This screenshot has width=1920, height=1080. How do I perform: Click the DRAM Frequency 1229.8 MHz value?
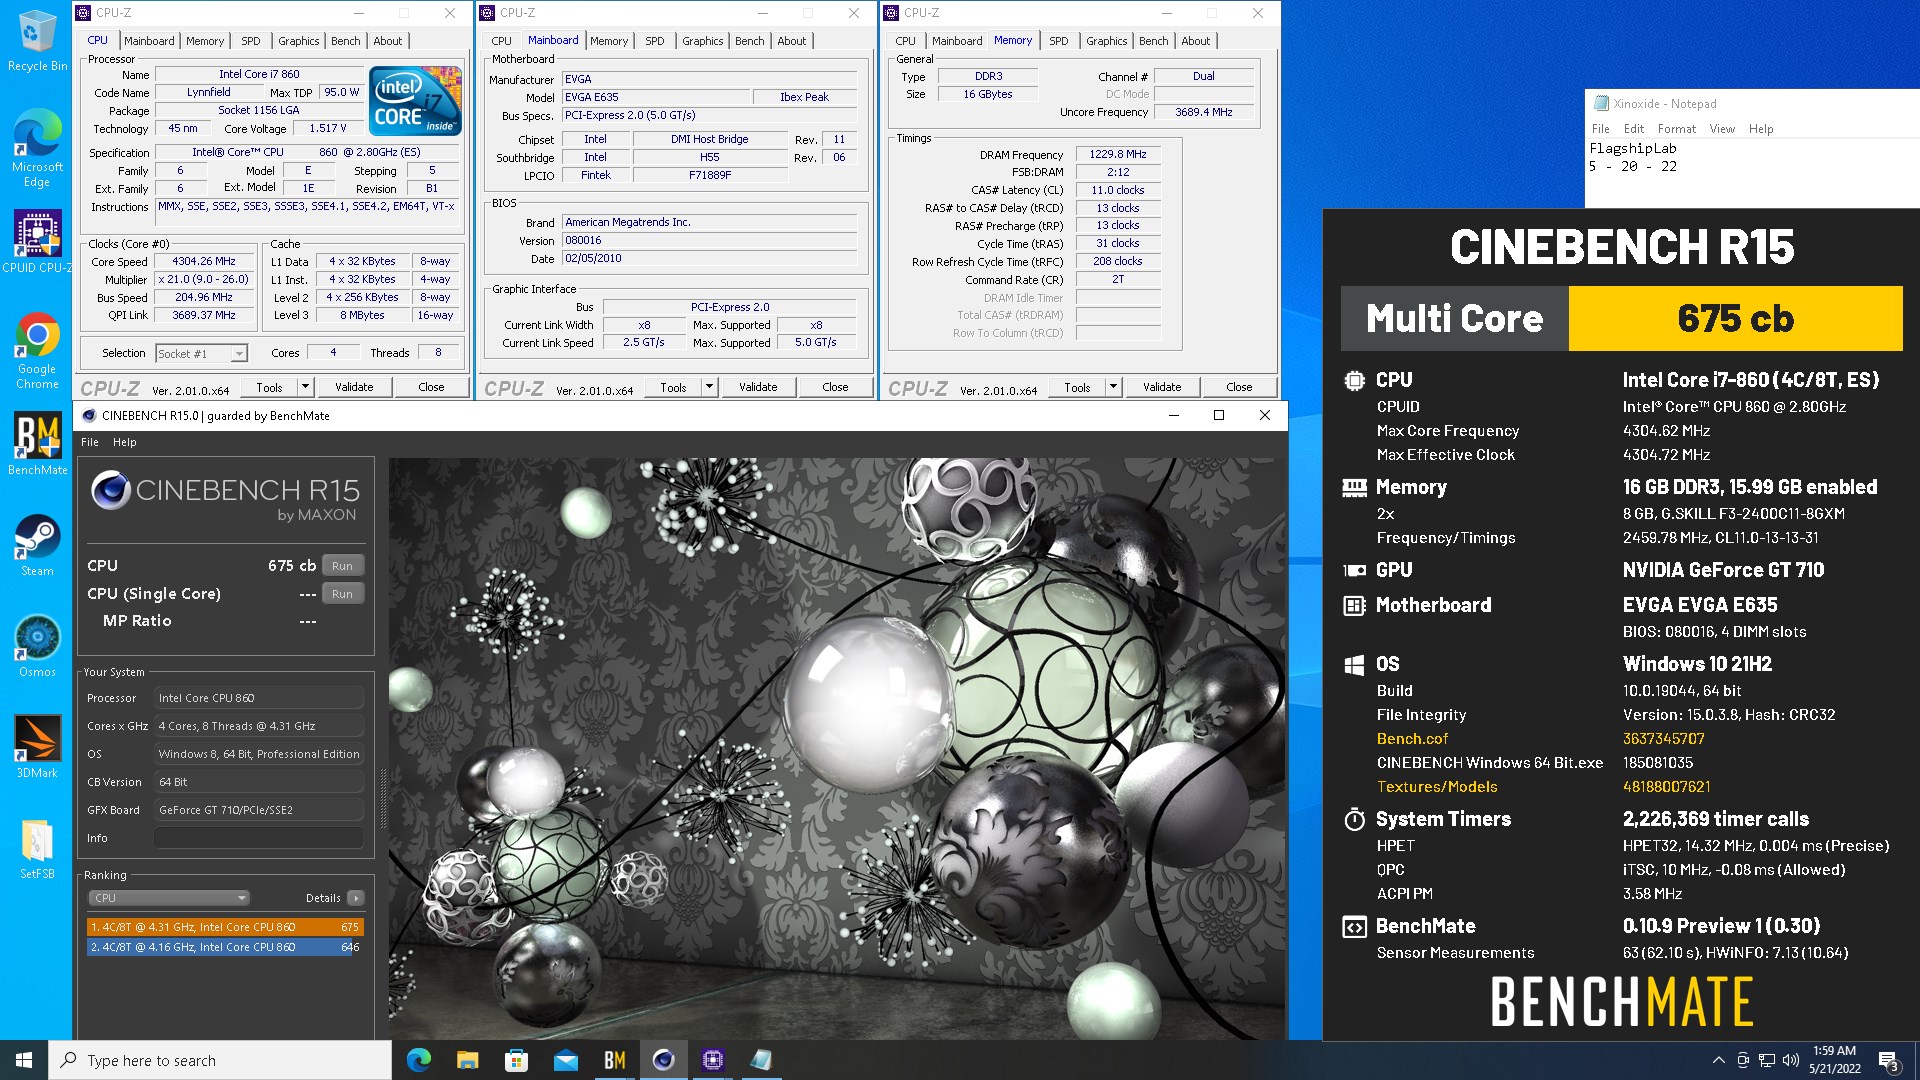[x=1118, y=155]
